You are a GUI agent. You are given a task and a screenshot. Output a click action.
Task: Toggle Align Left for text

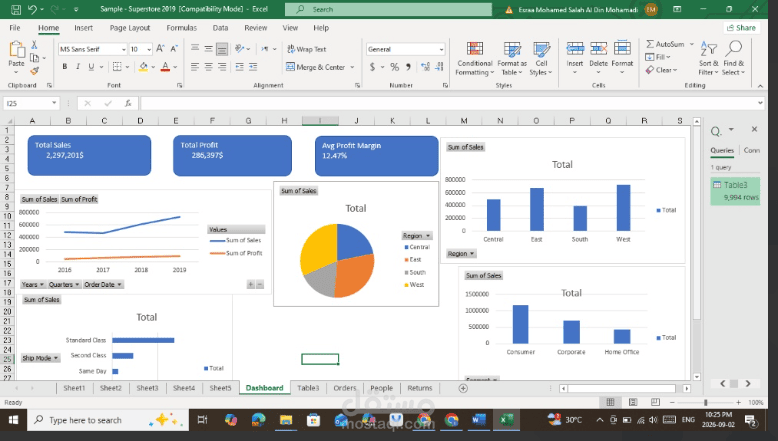coord(194,66)
